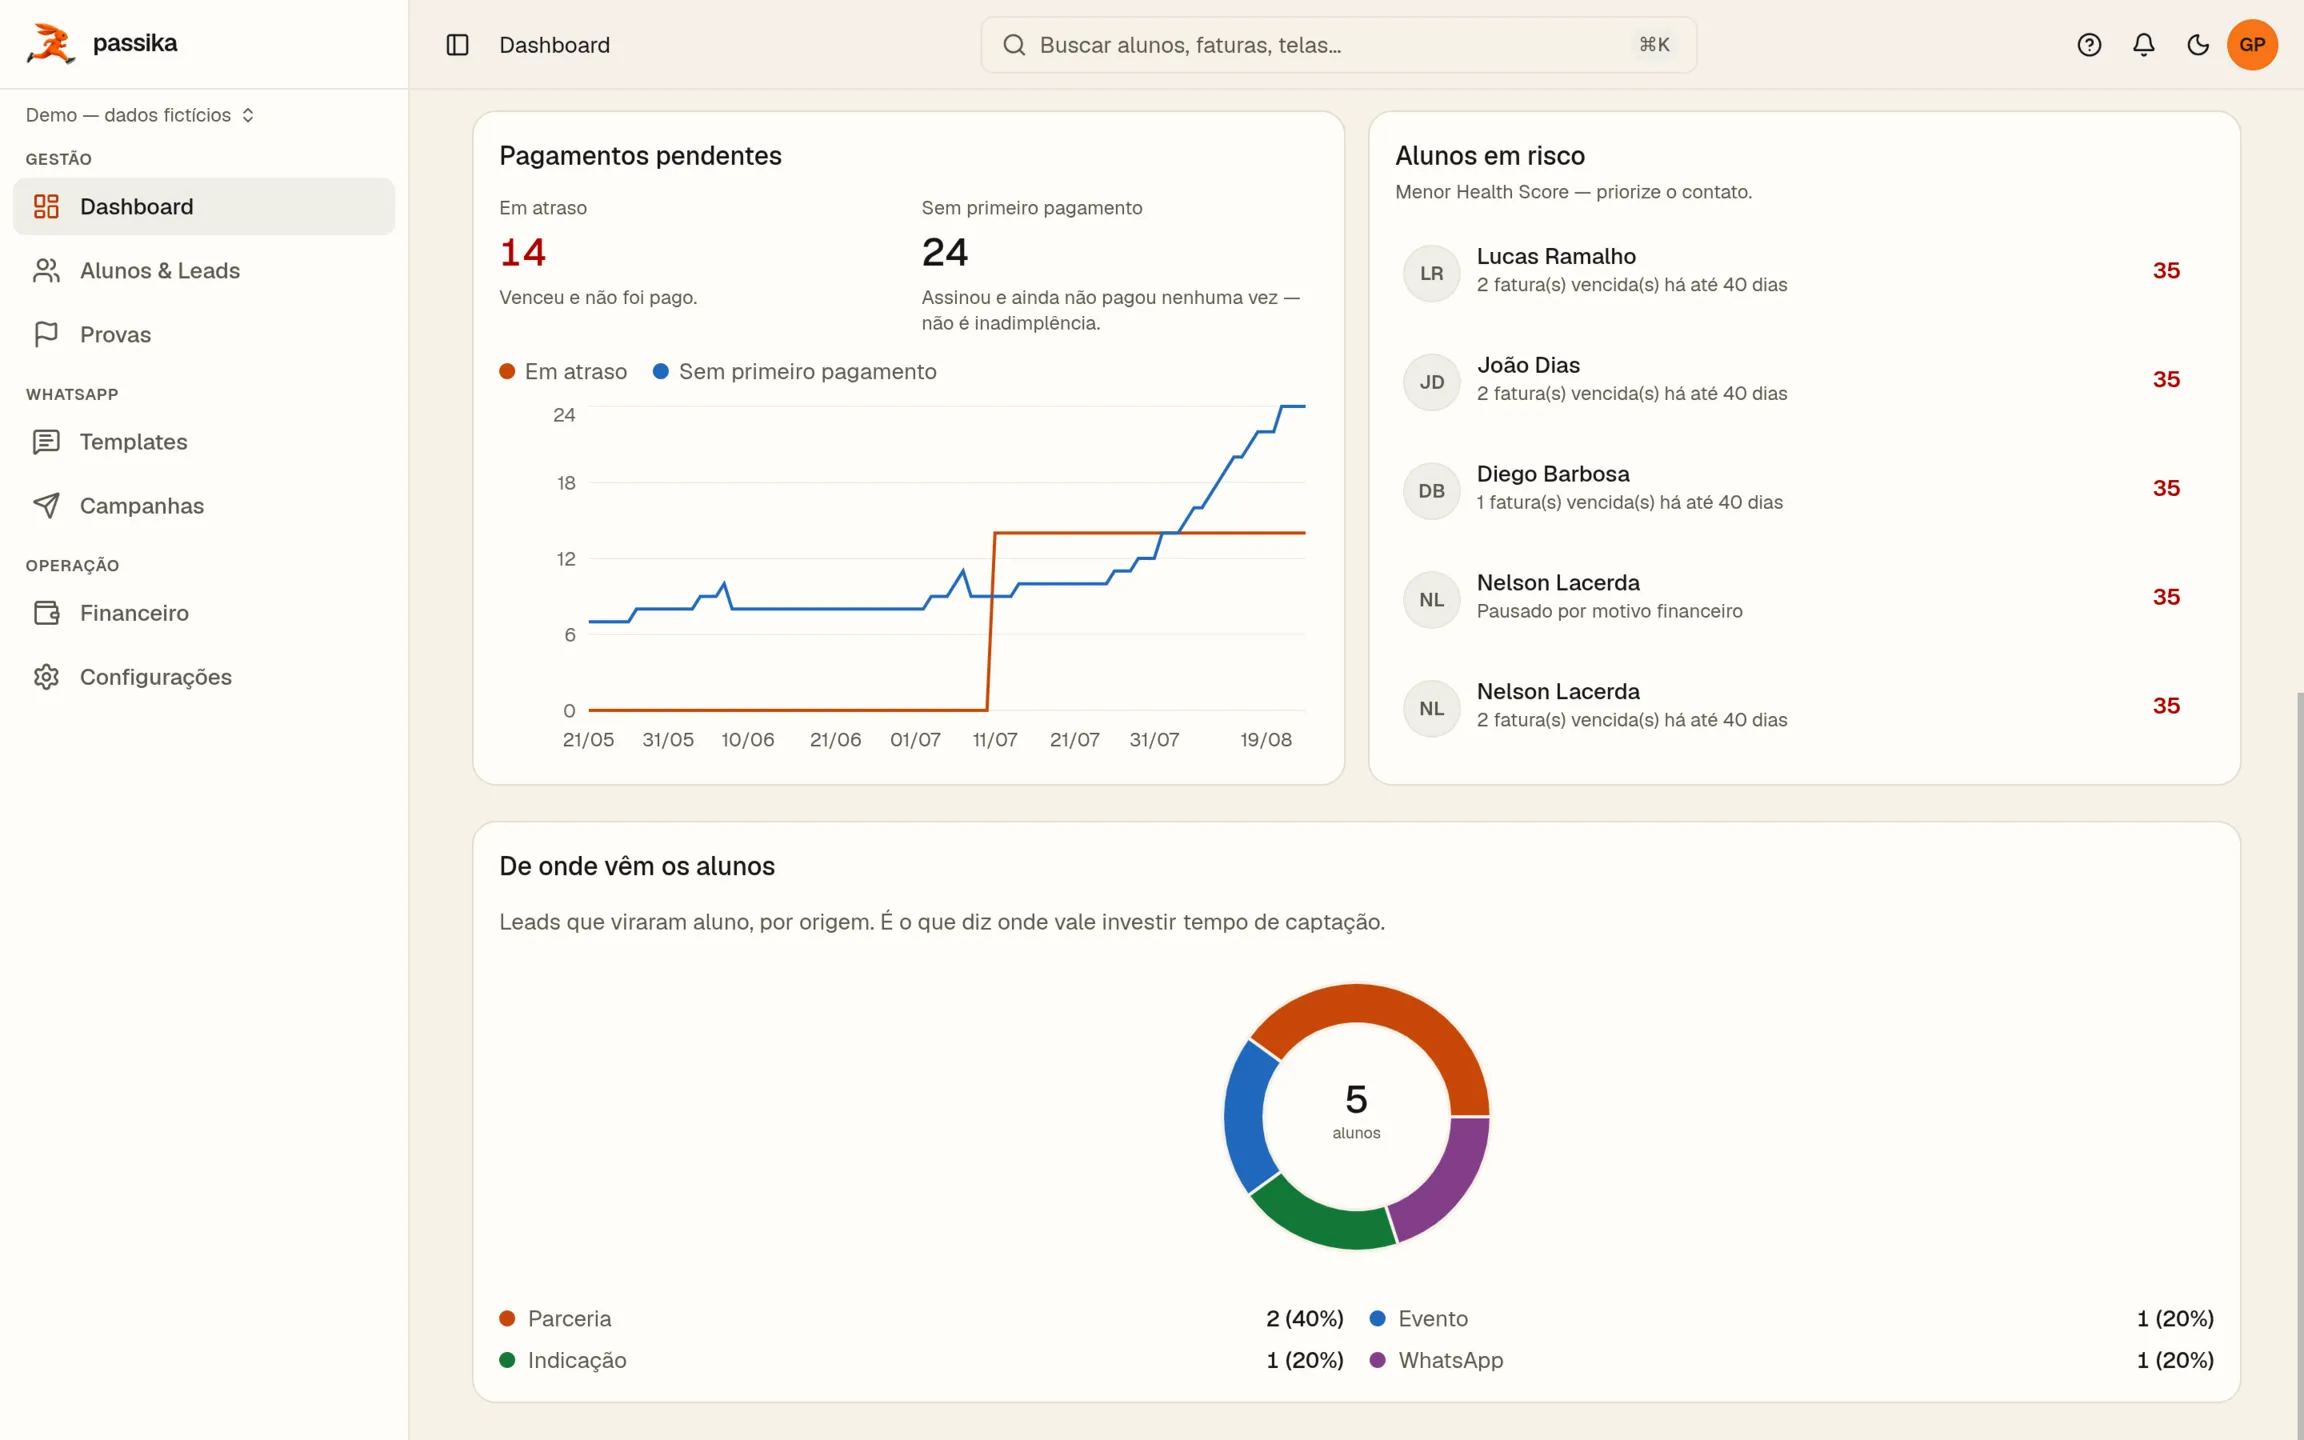The width and height of the screenshot is (2304, 1440).
Task: Open GP user avatar menu
Action: (2252, 45)
